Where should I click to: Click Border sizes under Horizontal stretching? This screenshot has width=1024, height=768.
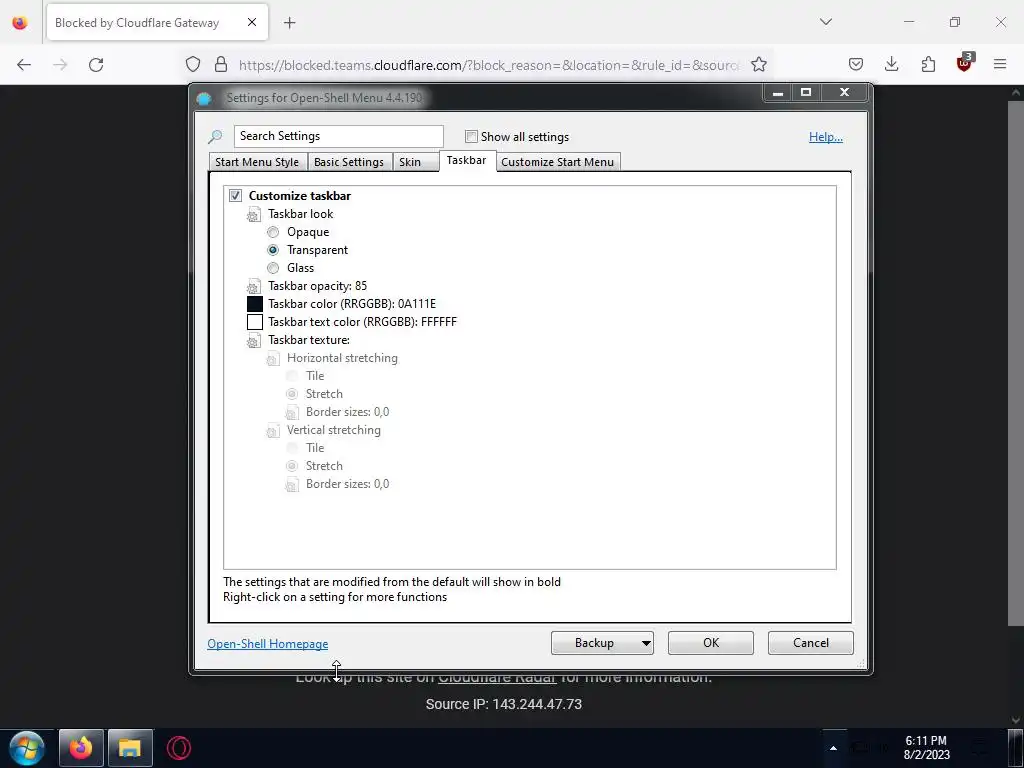347,412
